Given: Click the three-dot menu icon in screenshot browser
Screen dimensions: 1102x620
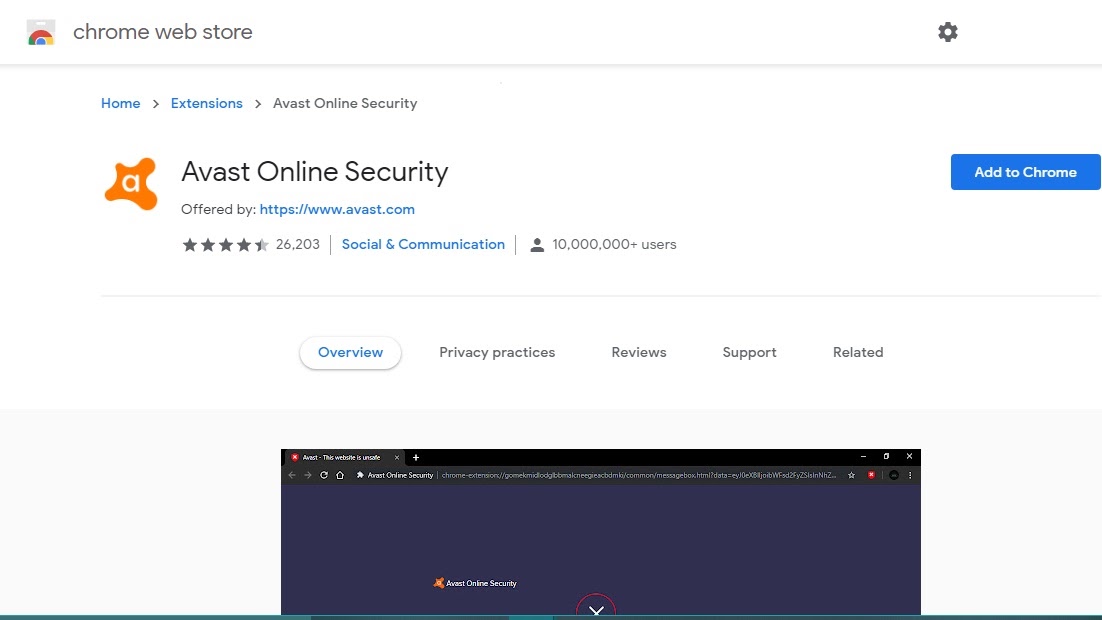Looking at the screenshot, I should click(x=910, y=475).
